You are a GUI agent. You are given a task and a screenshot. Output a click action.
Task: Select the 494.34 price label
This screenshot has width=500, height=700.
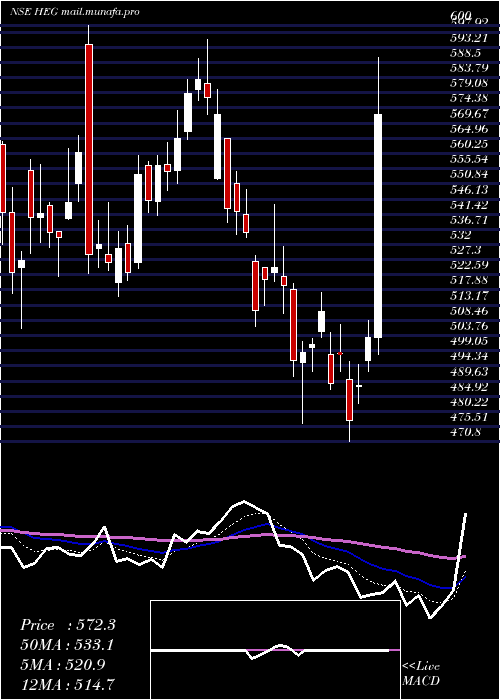coord(468,356)
